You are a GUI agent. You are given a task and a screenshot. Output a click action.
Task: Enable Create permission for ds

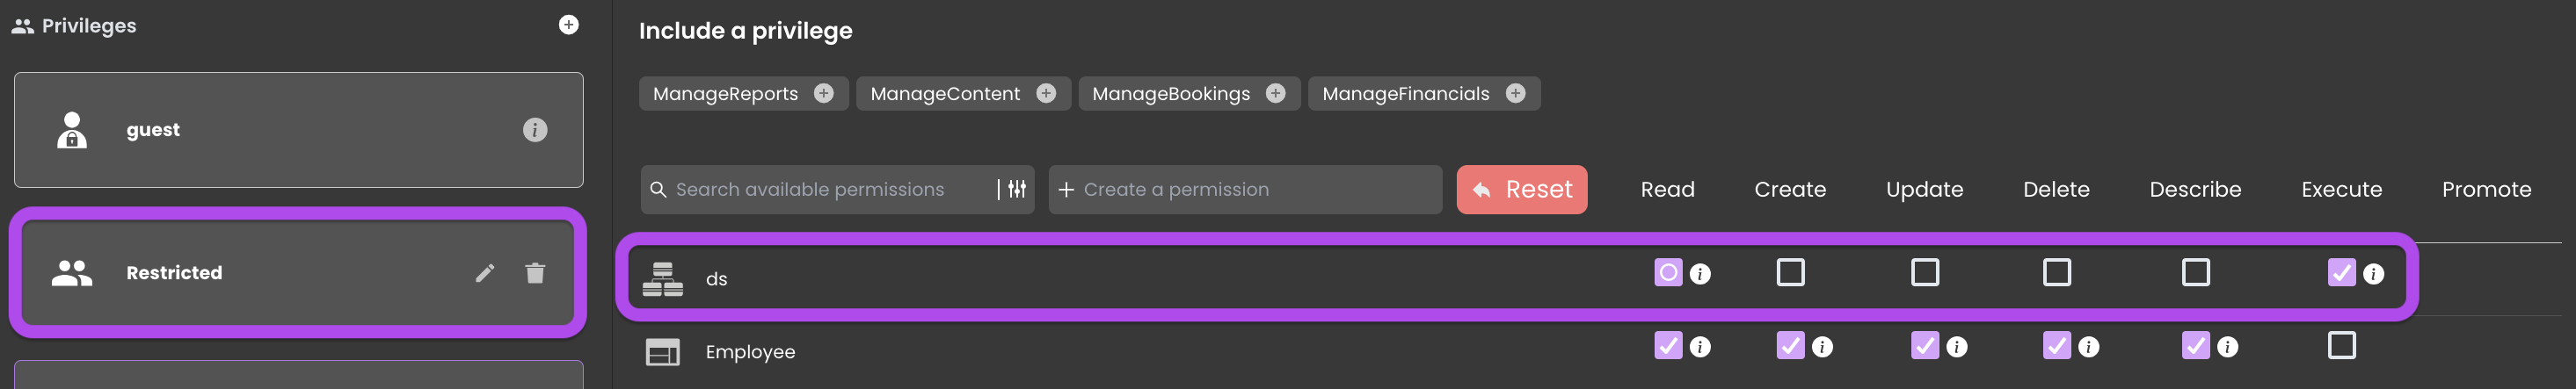(1791, 272)
